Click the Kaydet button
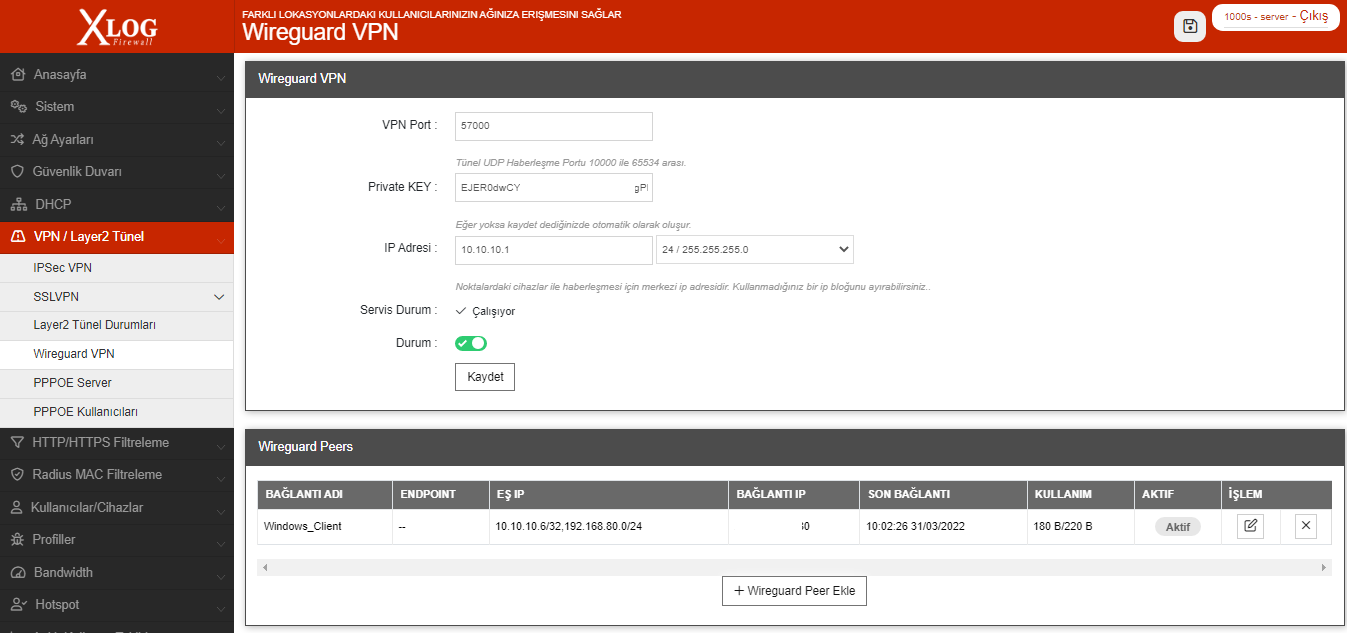This screenshot has height=633, width=1347. [x=485, y=377]
